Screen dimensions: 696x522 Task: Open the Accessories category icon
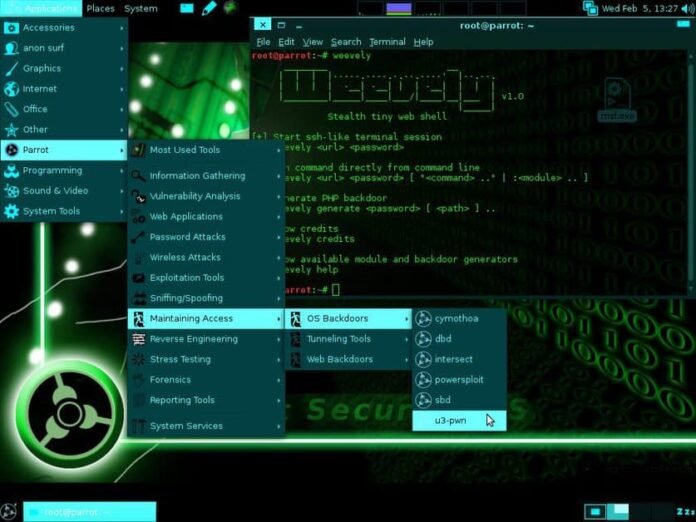point(11,28)
